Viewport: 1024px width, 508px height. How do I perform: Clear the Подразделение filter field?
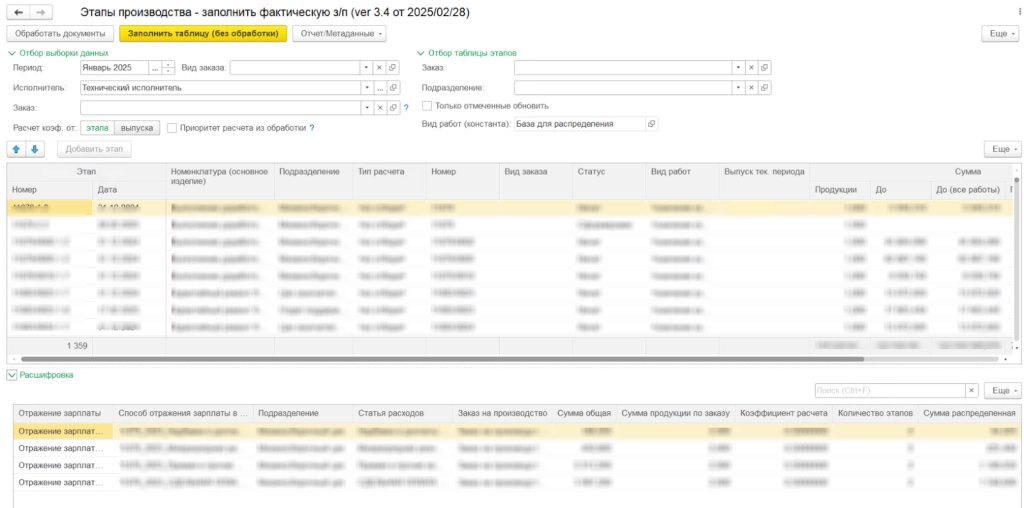point(751,87)
